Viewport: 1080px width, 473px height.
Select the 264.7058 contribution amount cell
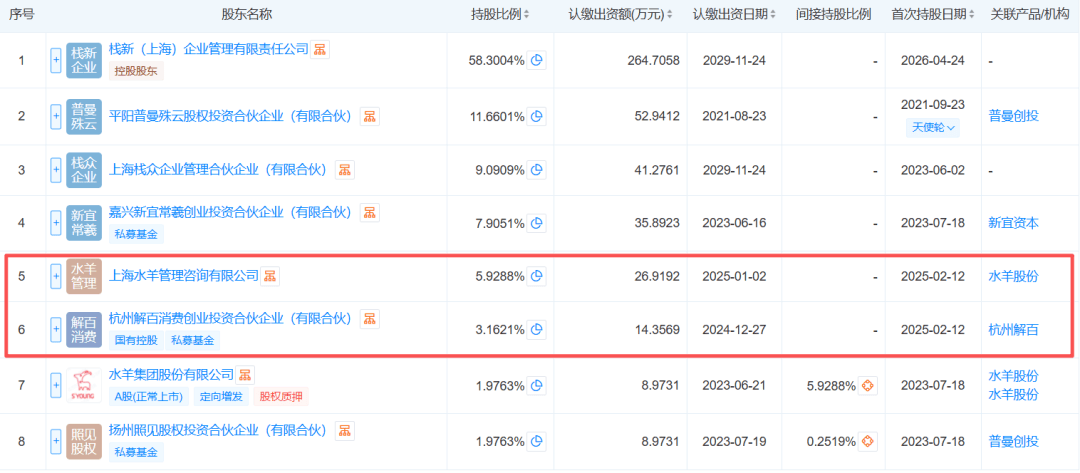[653, 61]
